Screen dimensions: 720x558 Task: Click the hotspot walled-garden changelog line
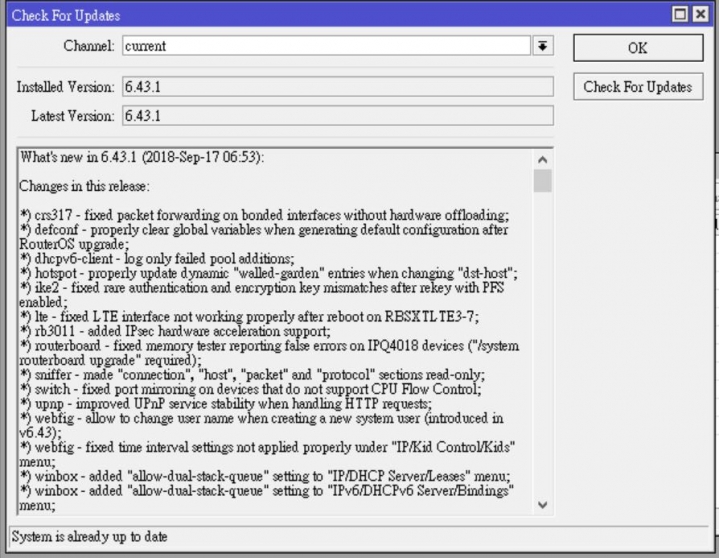coord(269,273)
